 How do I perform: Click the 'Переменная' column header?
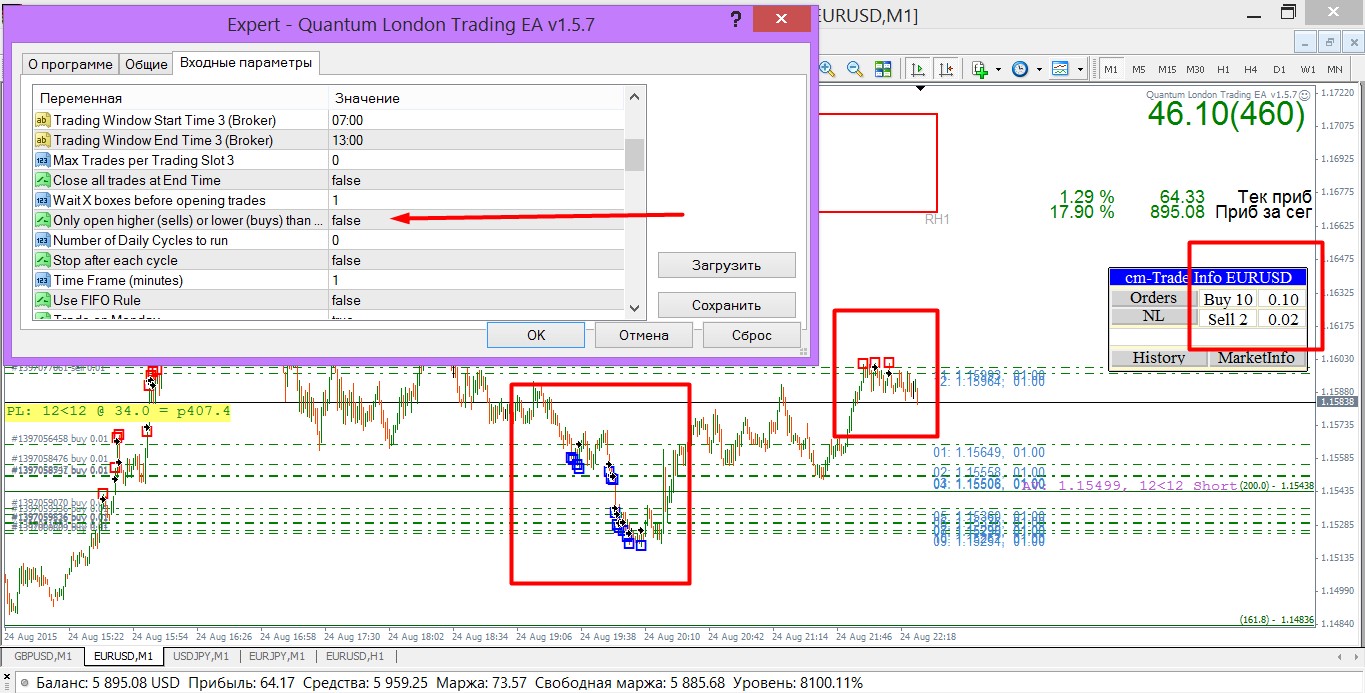coord(180,98)
